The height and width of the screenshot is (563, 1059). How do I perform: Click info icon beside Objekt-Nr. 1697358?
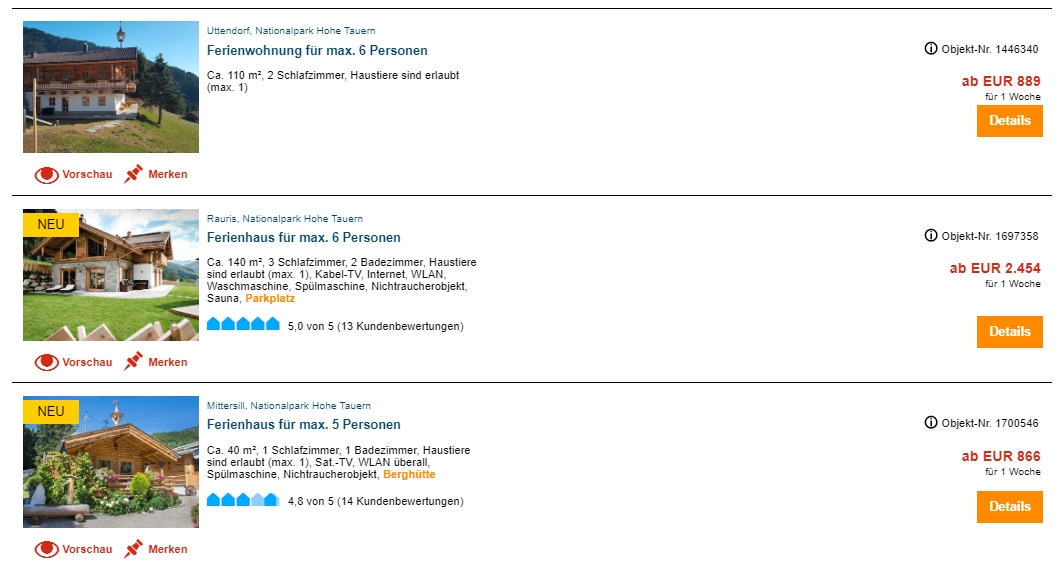click(931, 236)
